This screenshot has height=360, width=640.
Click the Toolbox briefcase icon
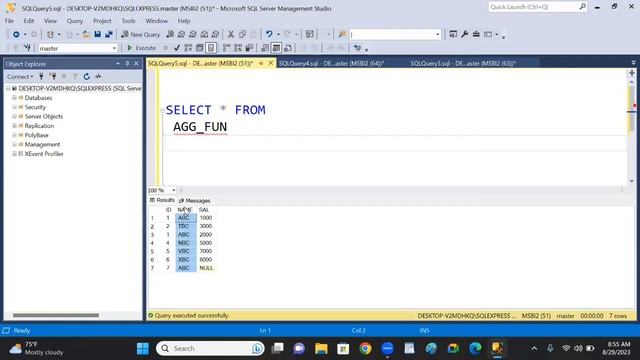pos(476,35)
